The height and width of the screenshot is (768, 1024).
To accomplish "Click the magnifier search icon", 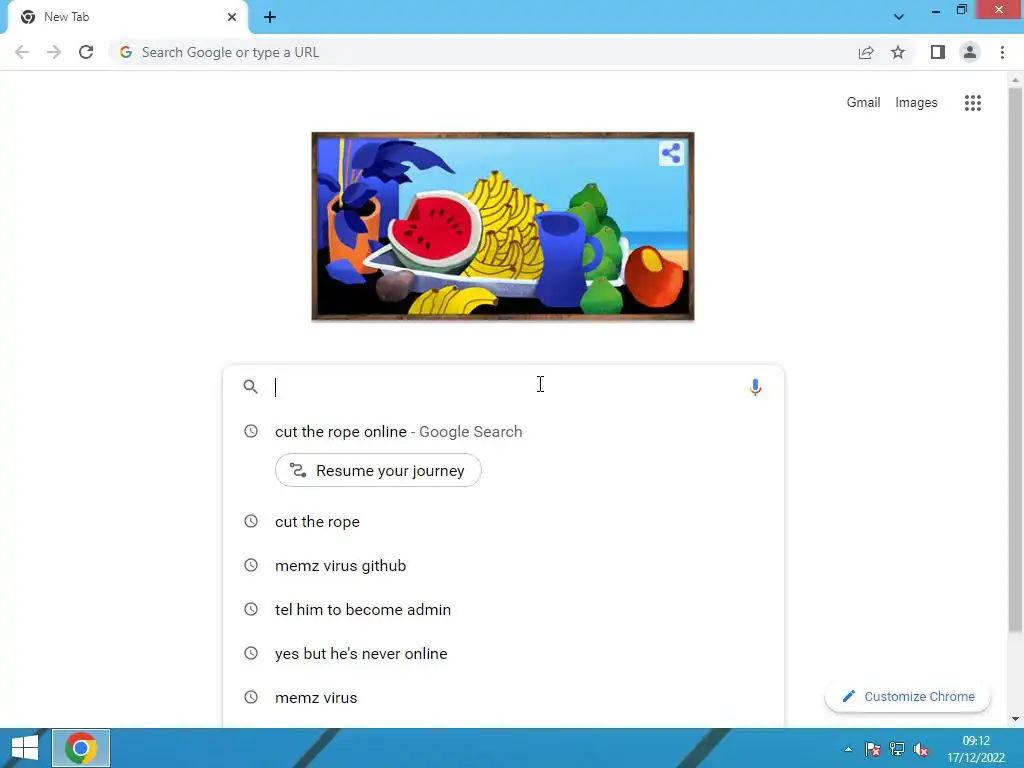I will click(250, 387).
